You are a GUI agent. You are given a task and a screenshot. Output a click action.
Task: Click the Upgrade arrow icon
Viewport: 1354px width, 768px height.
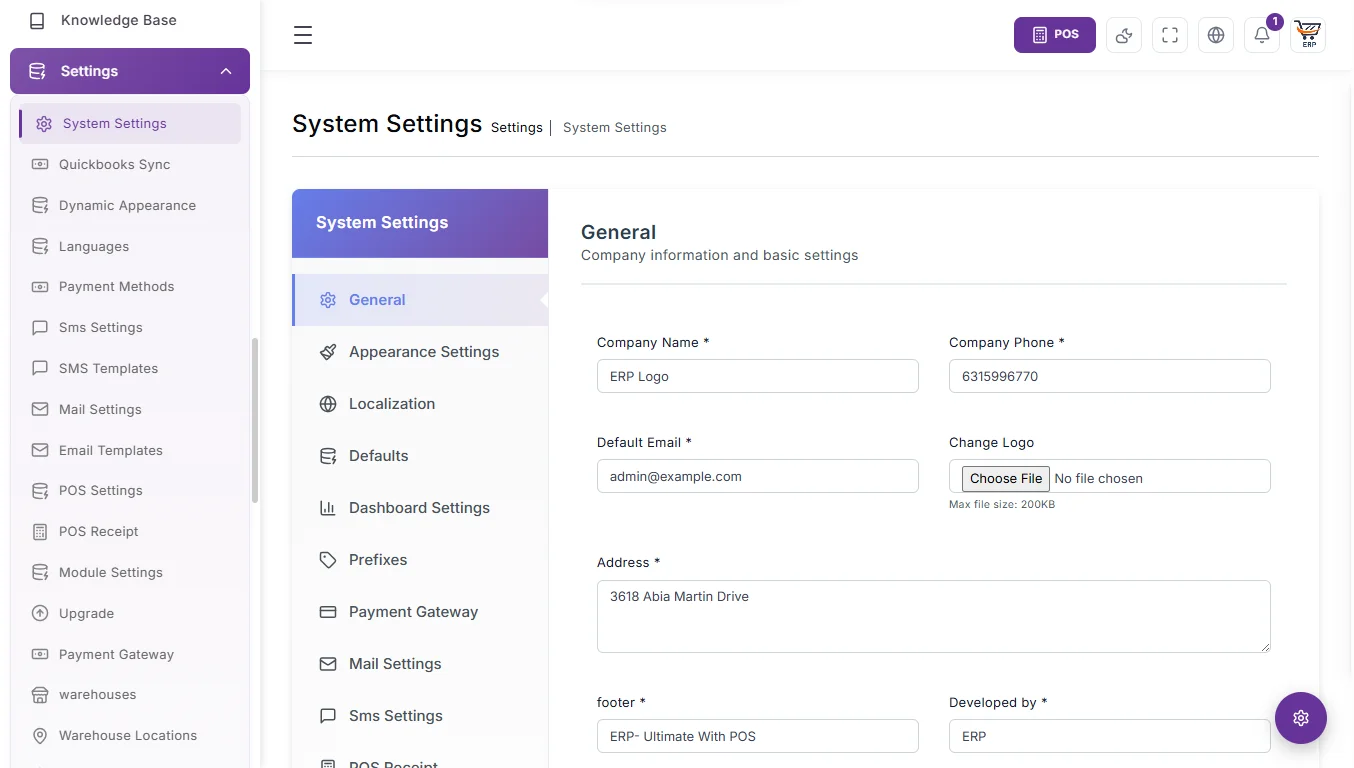point(40,613)
